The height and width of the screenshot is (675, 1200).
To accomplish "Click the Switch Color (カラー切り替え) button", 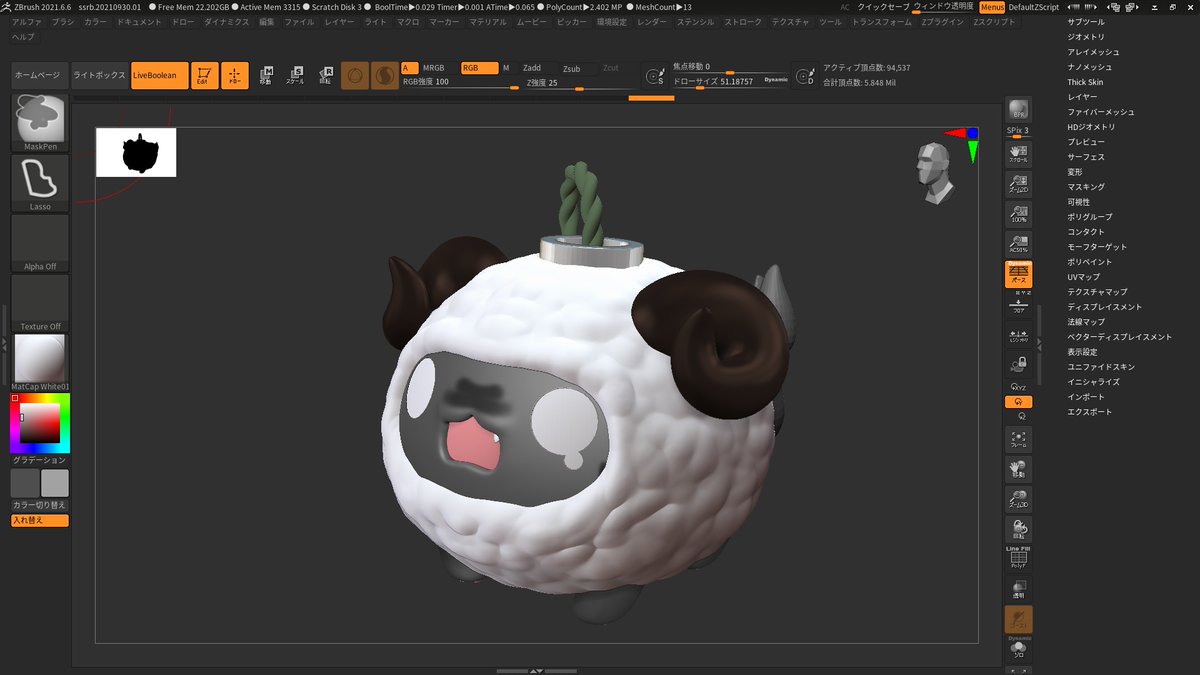I will tap(40, 505).
